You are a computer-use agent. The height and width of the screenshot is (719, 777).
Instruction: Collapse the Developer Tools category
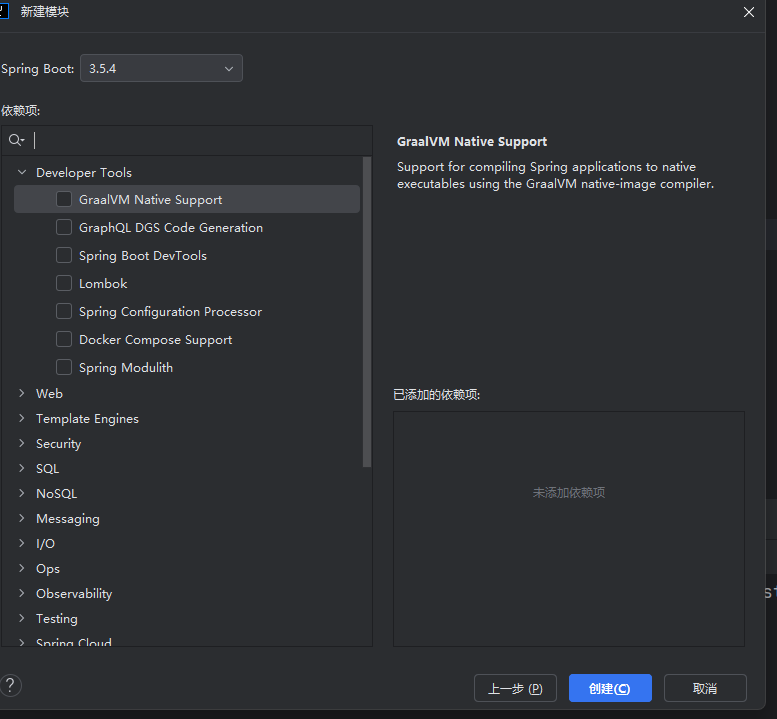(x=22, y=173)
